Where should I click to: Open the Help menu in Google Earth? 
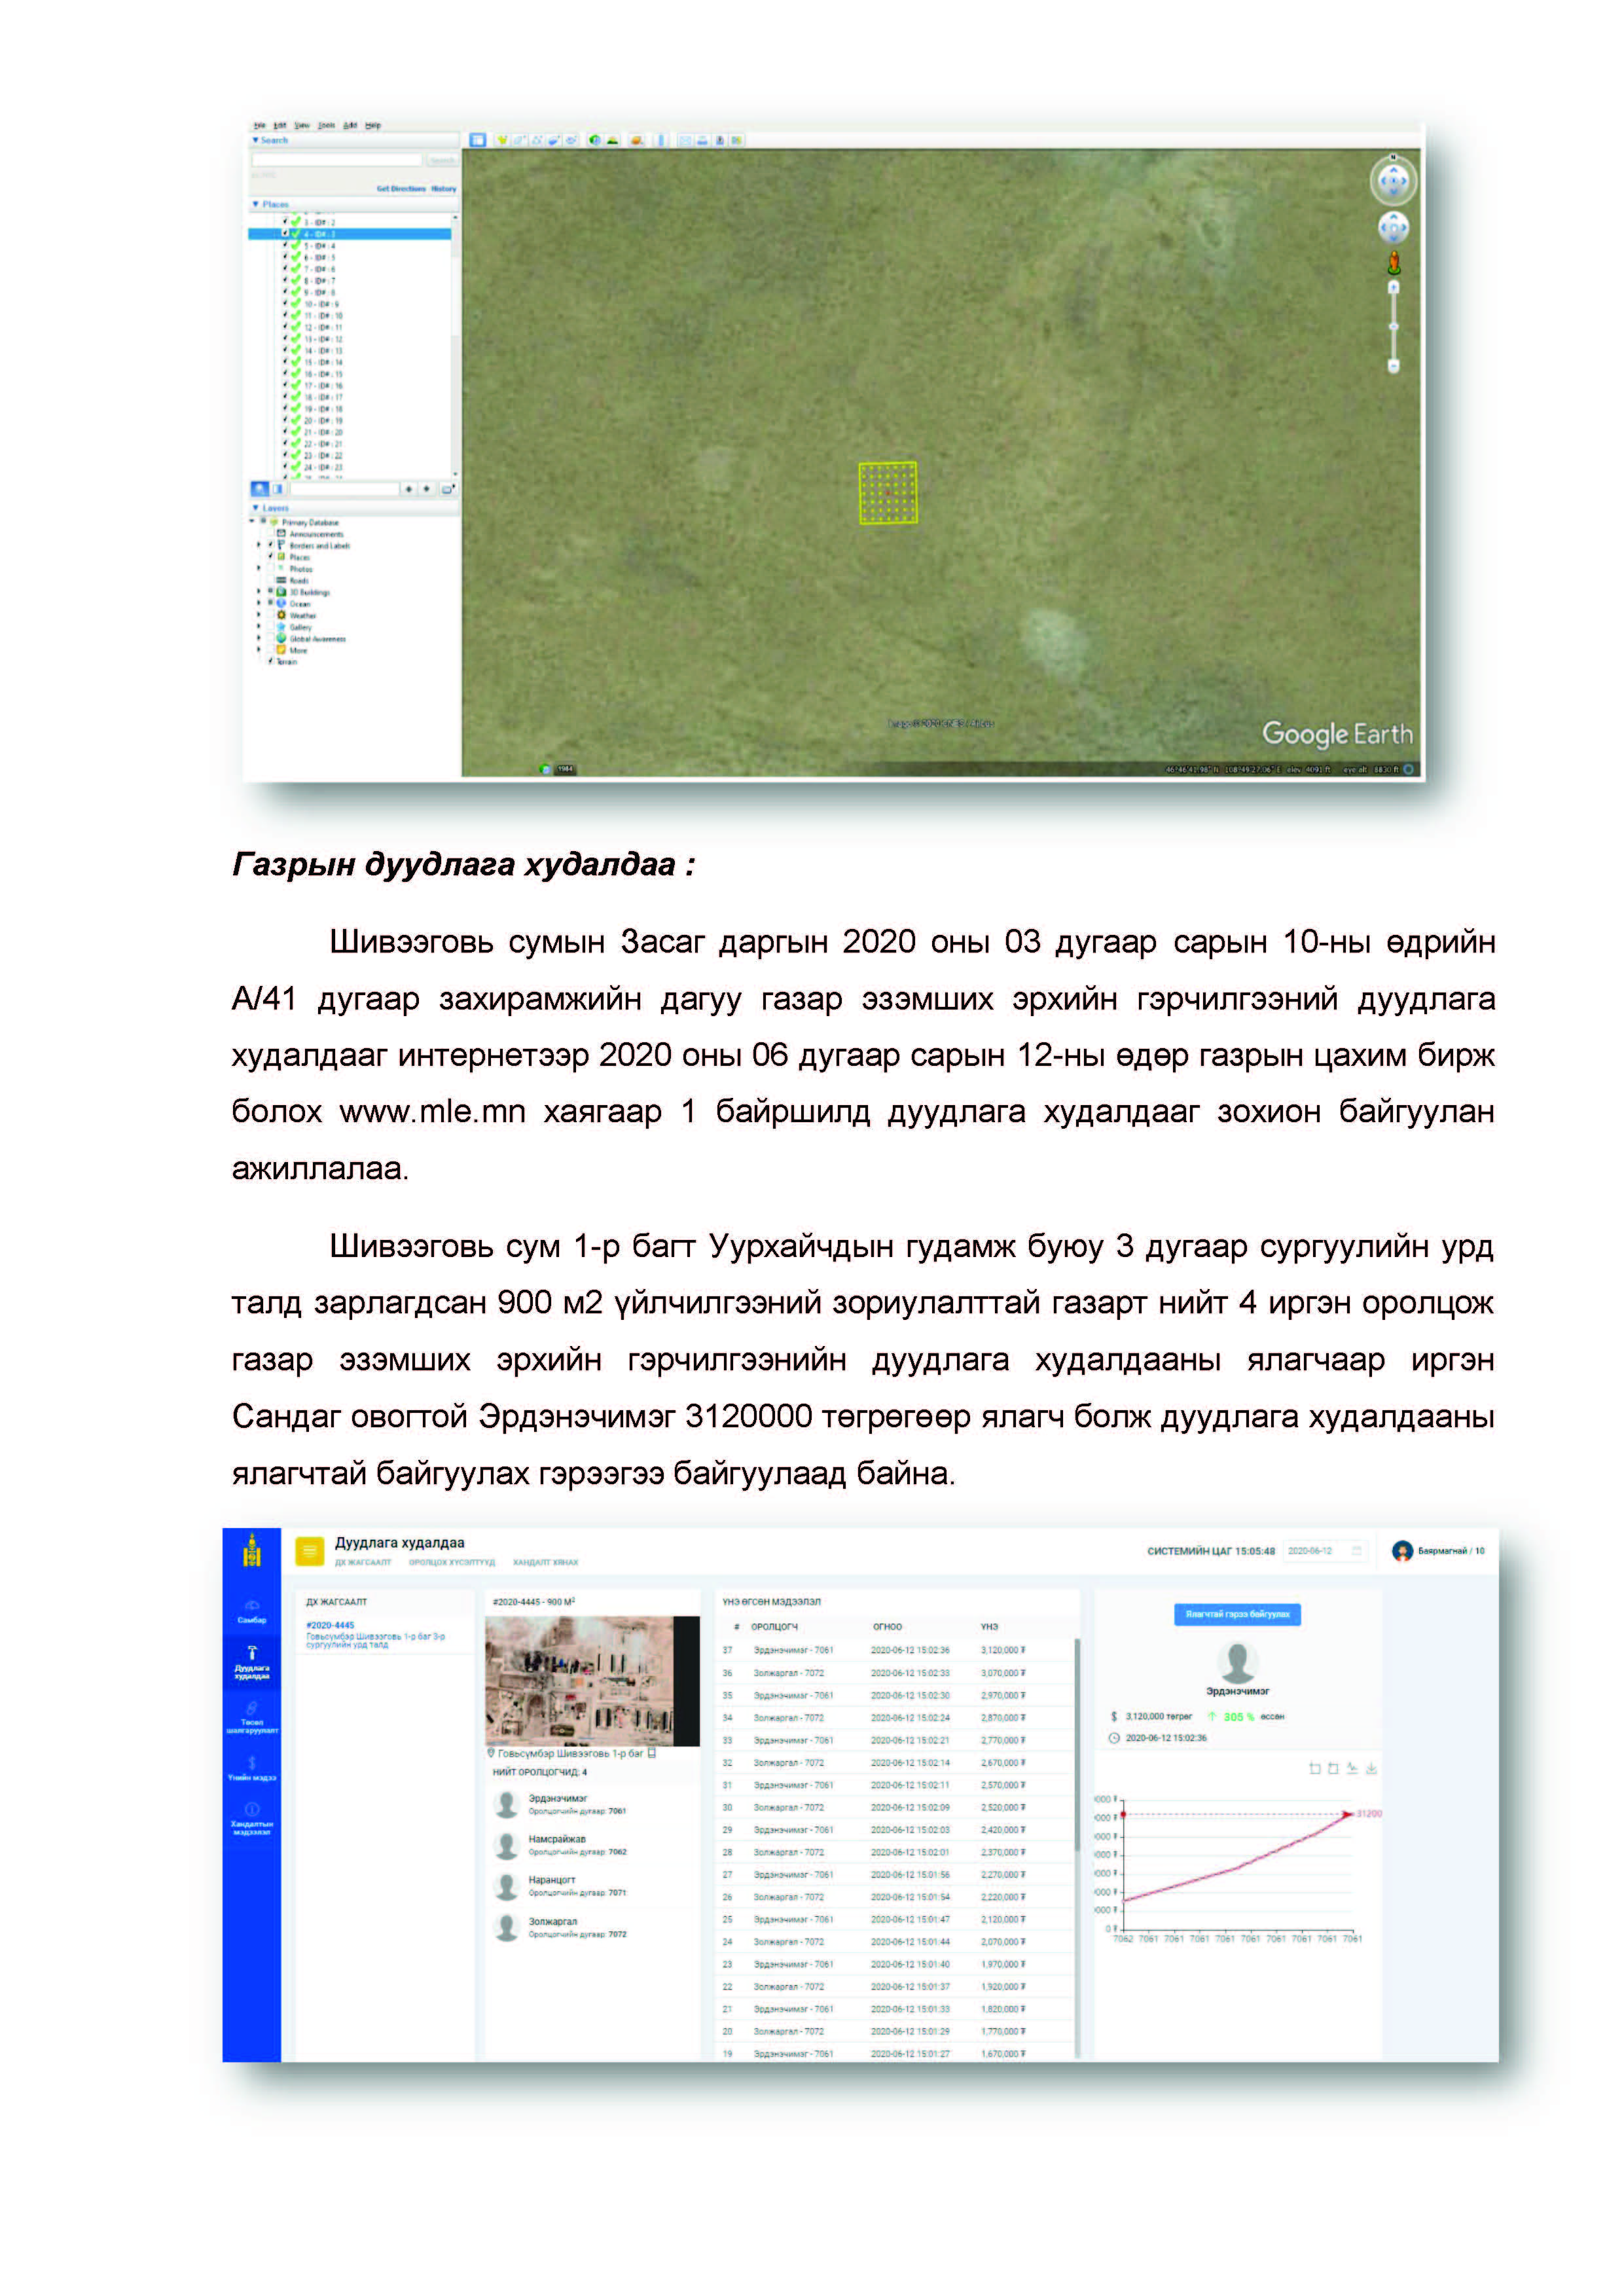tap(373, 126)
